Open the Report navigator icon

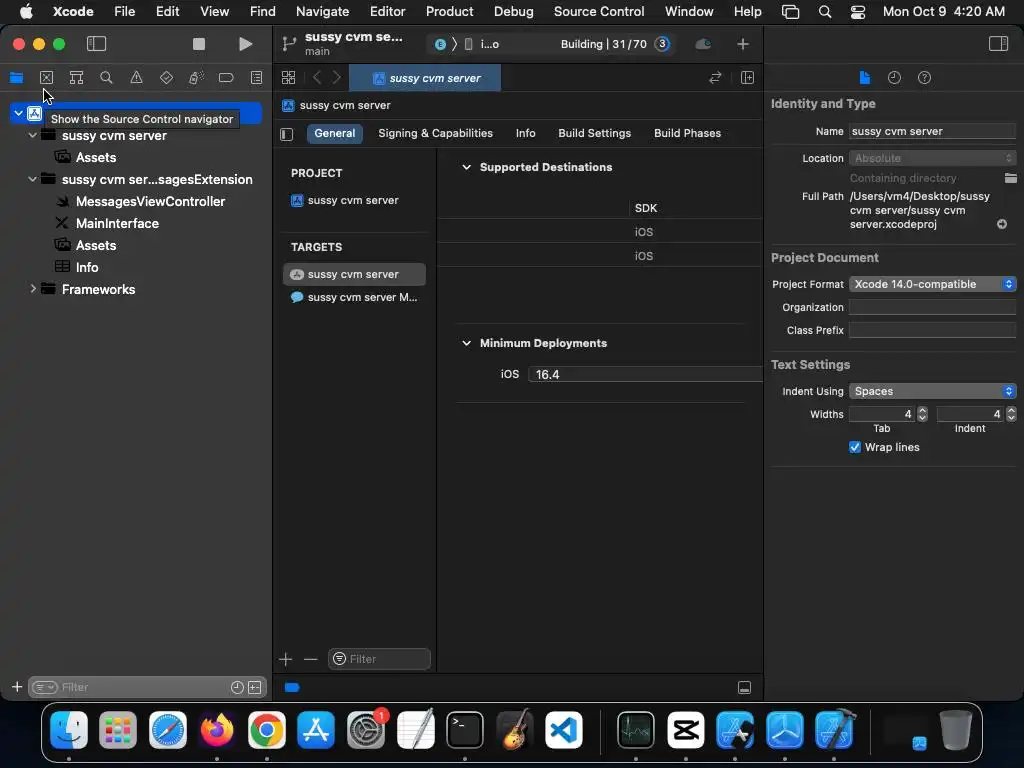257,78
